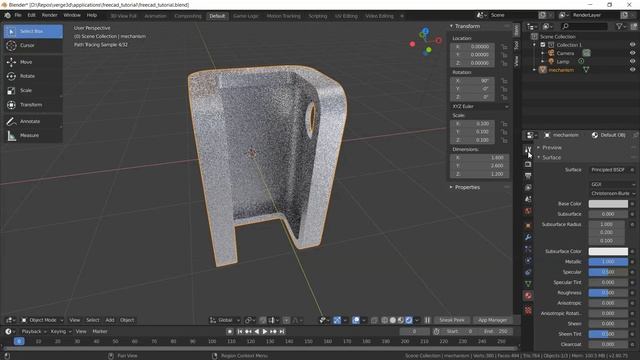Image resolution: width=640 pixels, height=360 pixels.
Task: Open the Edit menu
Action: [x=31, y=16]
